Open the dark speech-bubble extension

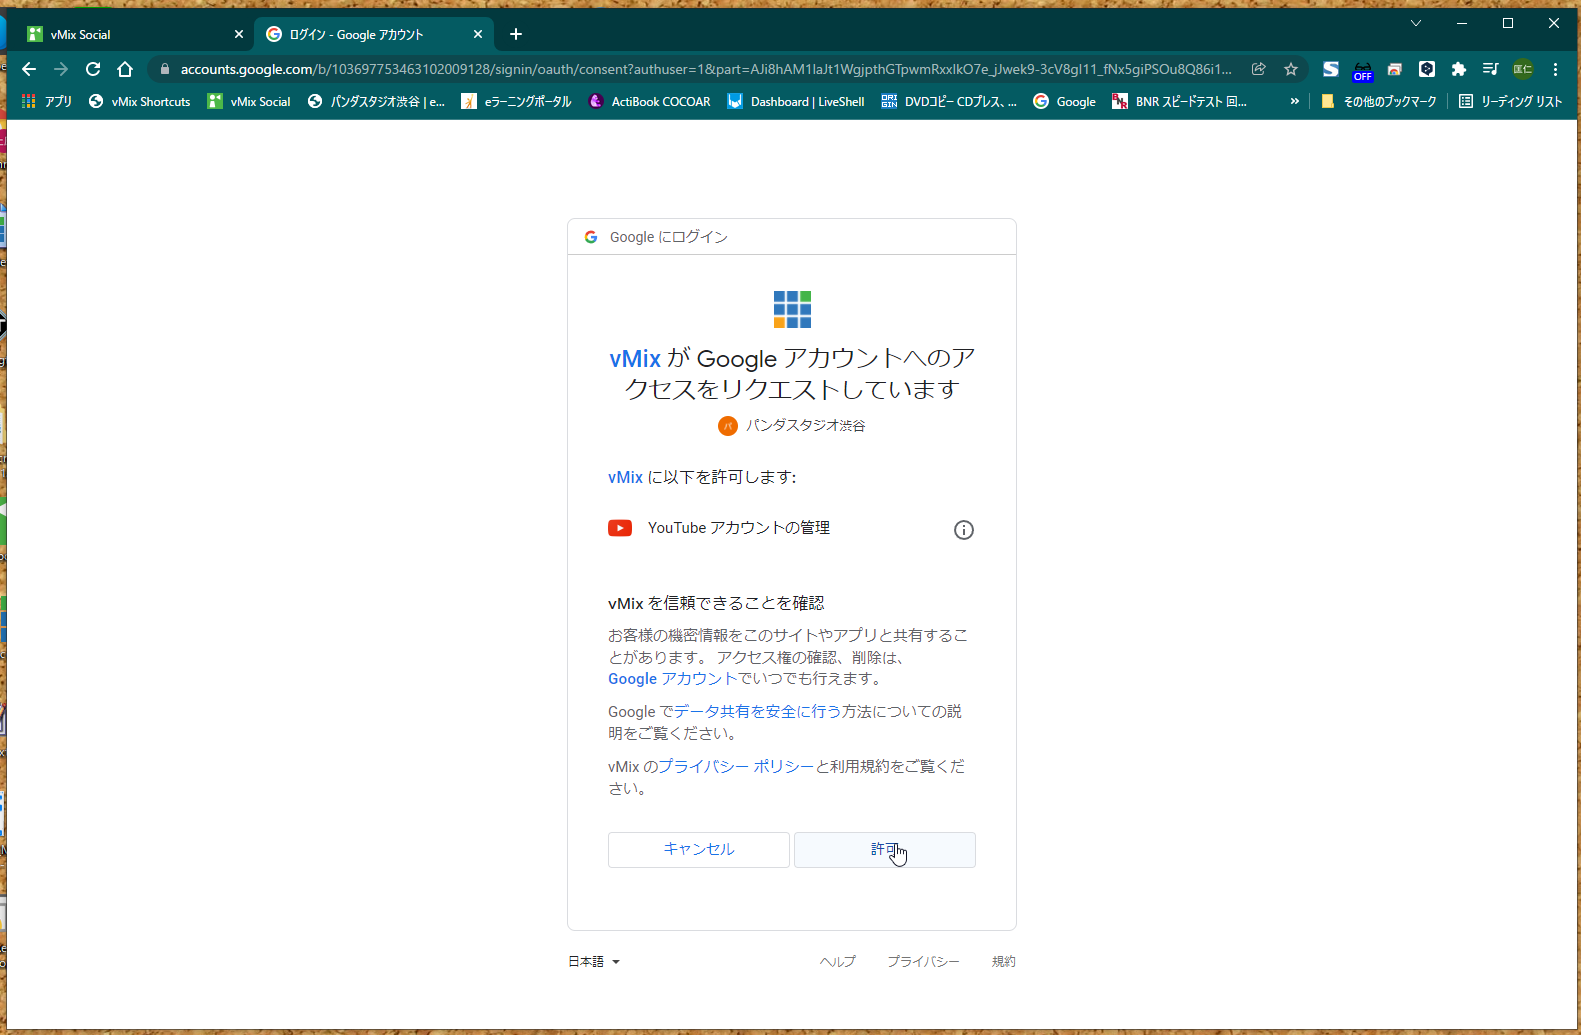(x=1427, y=69)
